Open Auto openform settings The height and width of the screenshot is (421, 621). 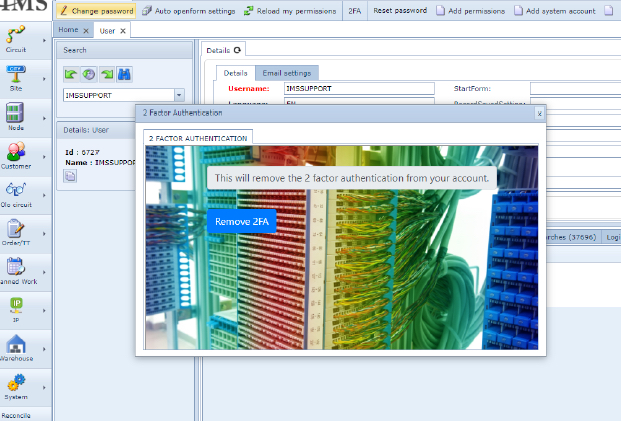(189, 11)
